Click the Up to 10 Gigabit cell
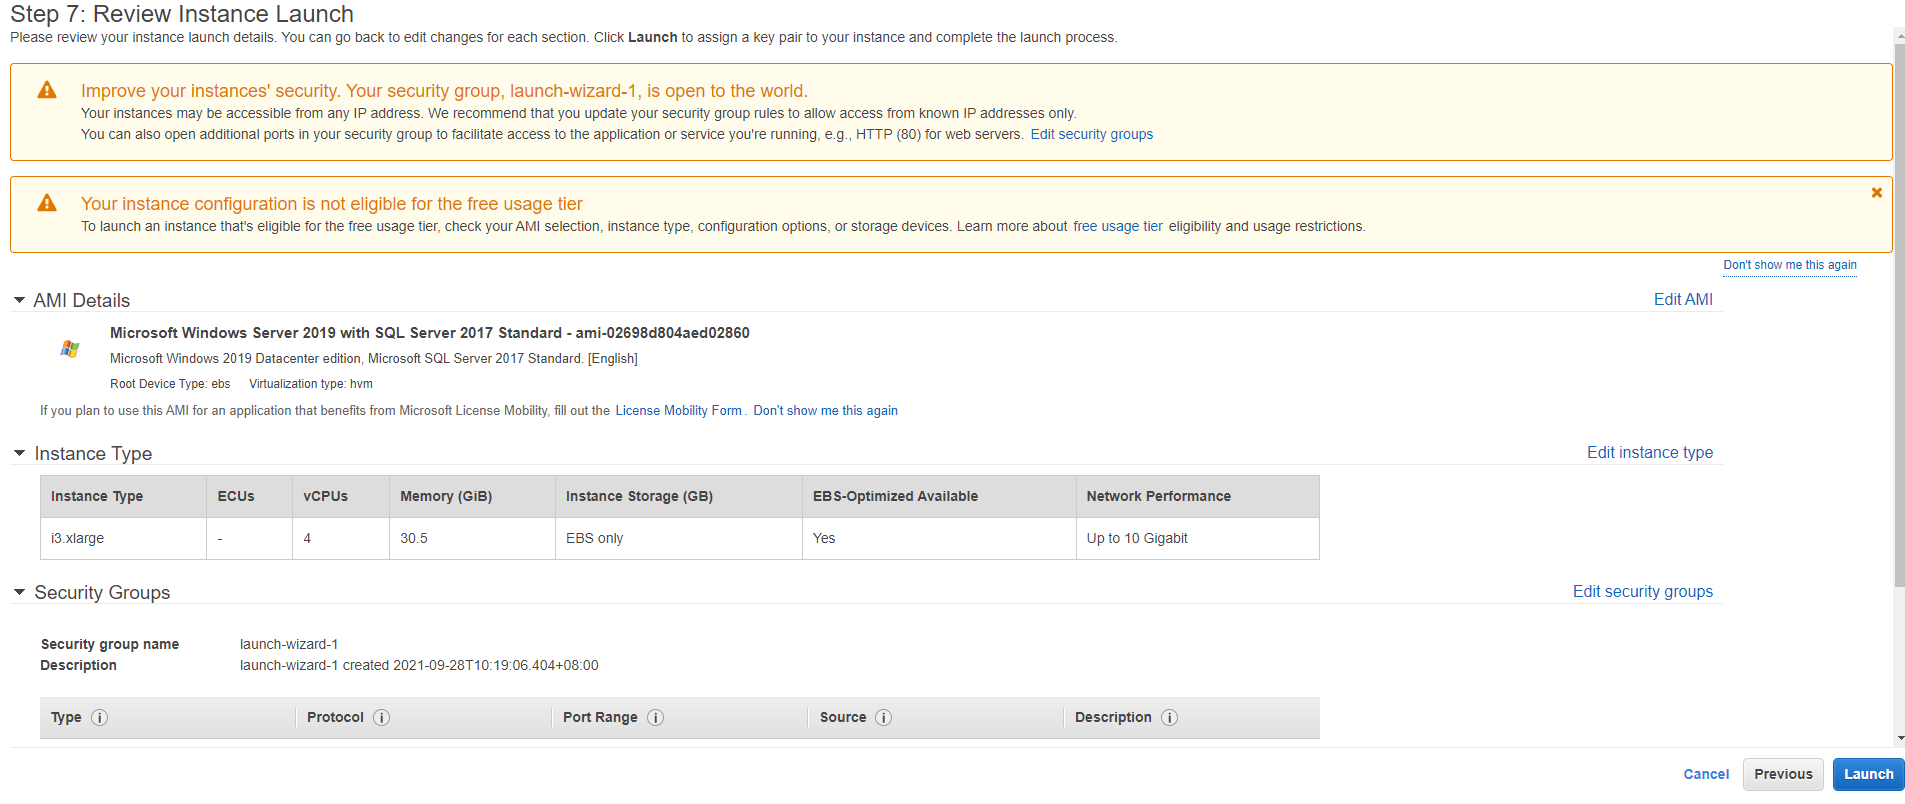 pyautogui.click(x=1197, y=538)
